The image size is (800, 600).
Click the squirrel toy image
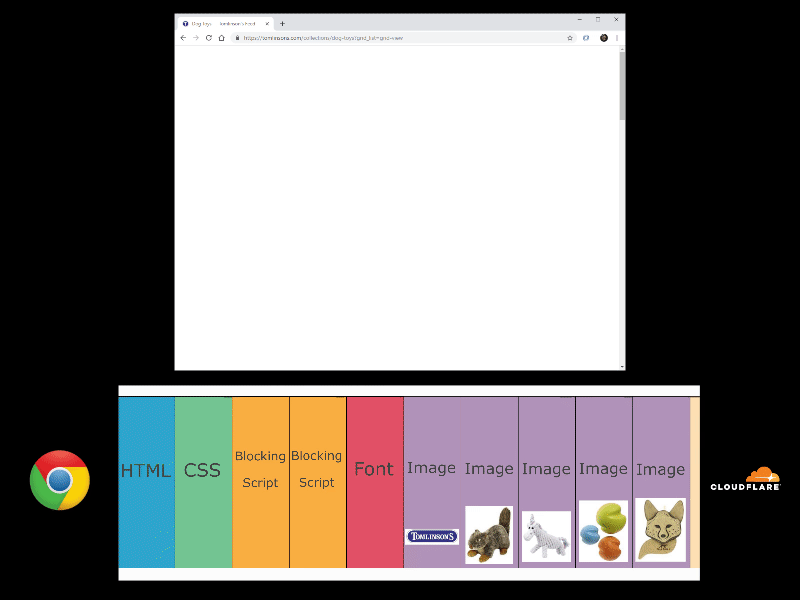click(x=489, y=535)
